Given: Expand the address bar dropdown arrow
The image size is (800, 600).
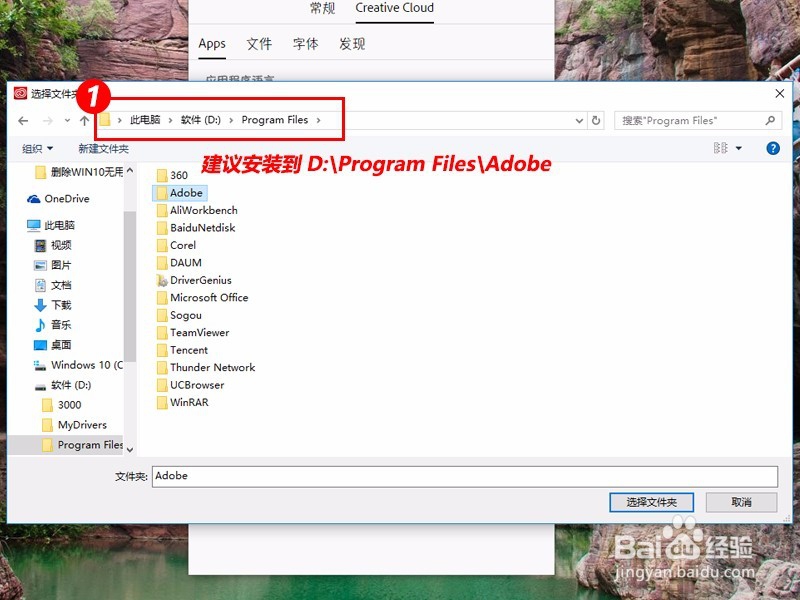Looking at the screenshot, I should click(x=578, y=119).
